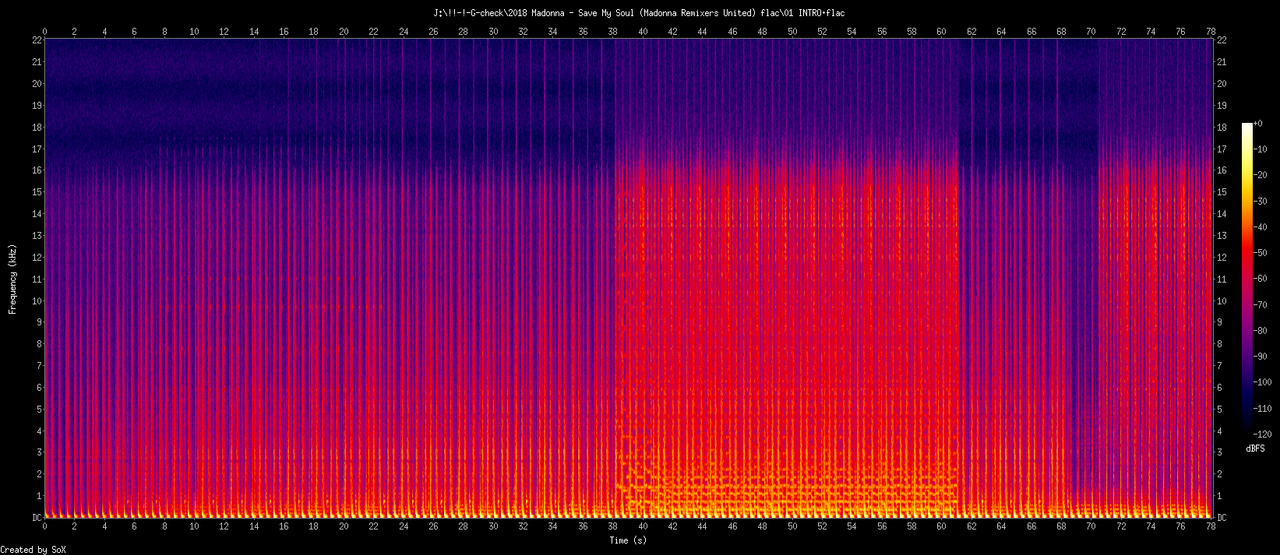This screenshot has height=555, width=1280.
Task: Click the "-50" value on the dBFS scale
Action: pyautogui.click(x=1260, y=253)
